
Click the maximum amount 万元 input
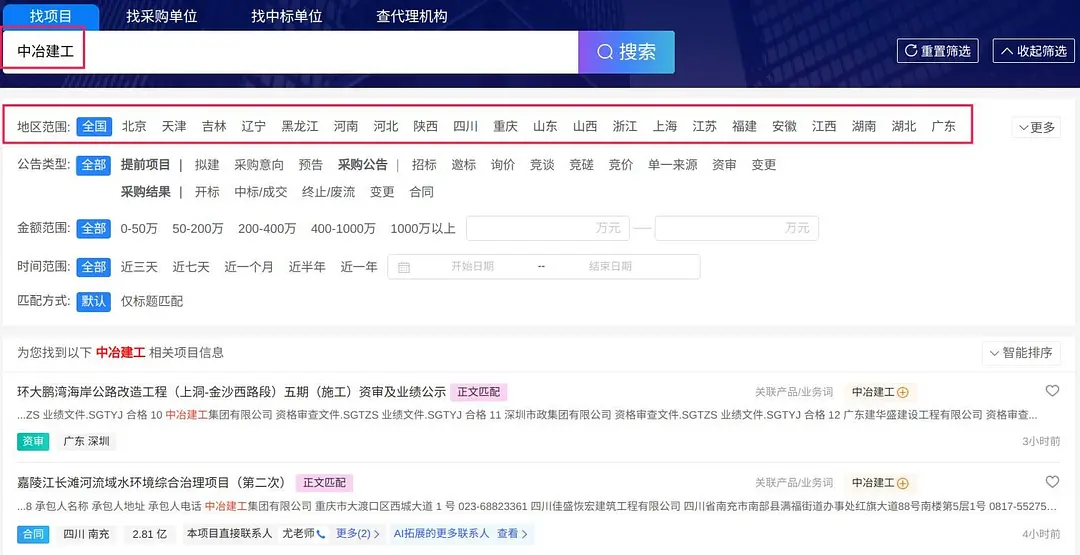coord(737,229)
